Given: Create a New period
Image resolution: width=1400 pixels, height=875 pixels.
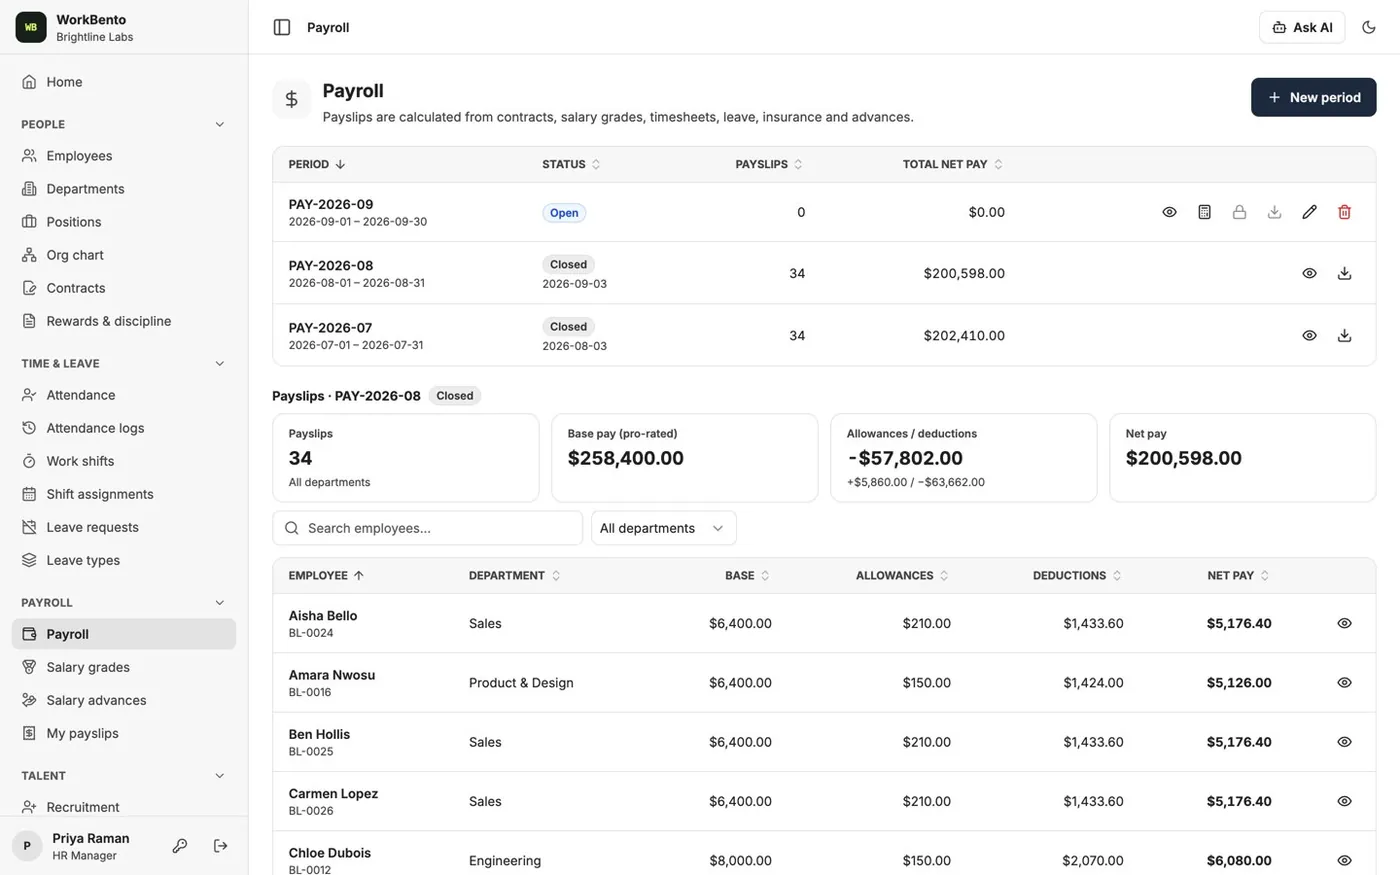Looking at the screenshot, I should tap(1313, 97).
